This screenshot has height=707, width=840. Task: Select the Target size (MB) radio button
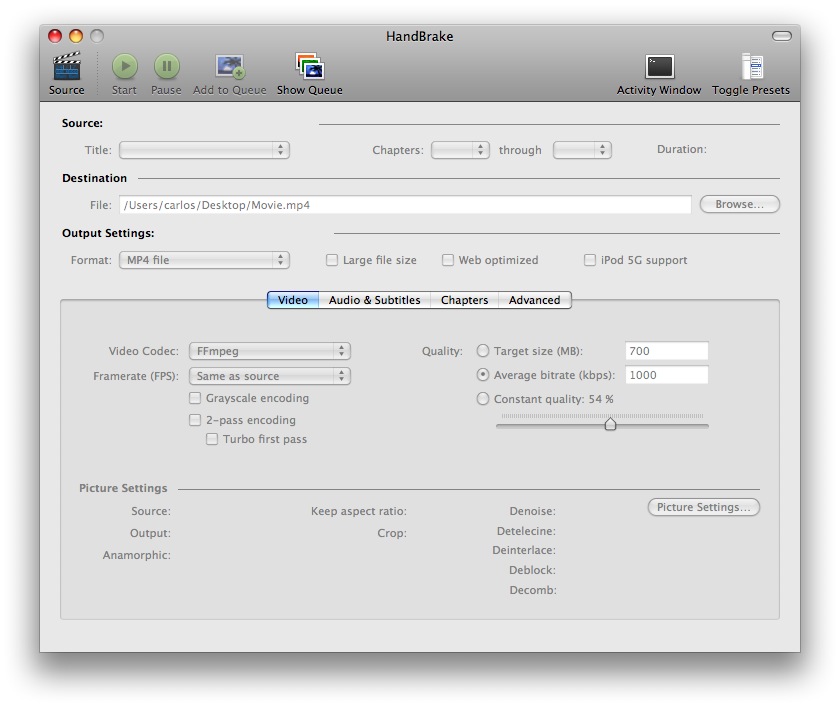coord(483,351)
